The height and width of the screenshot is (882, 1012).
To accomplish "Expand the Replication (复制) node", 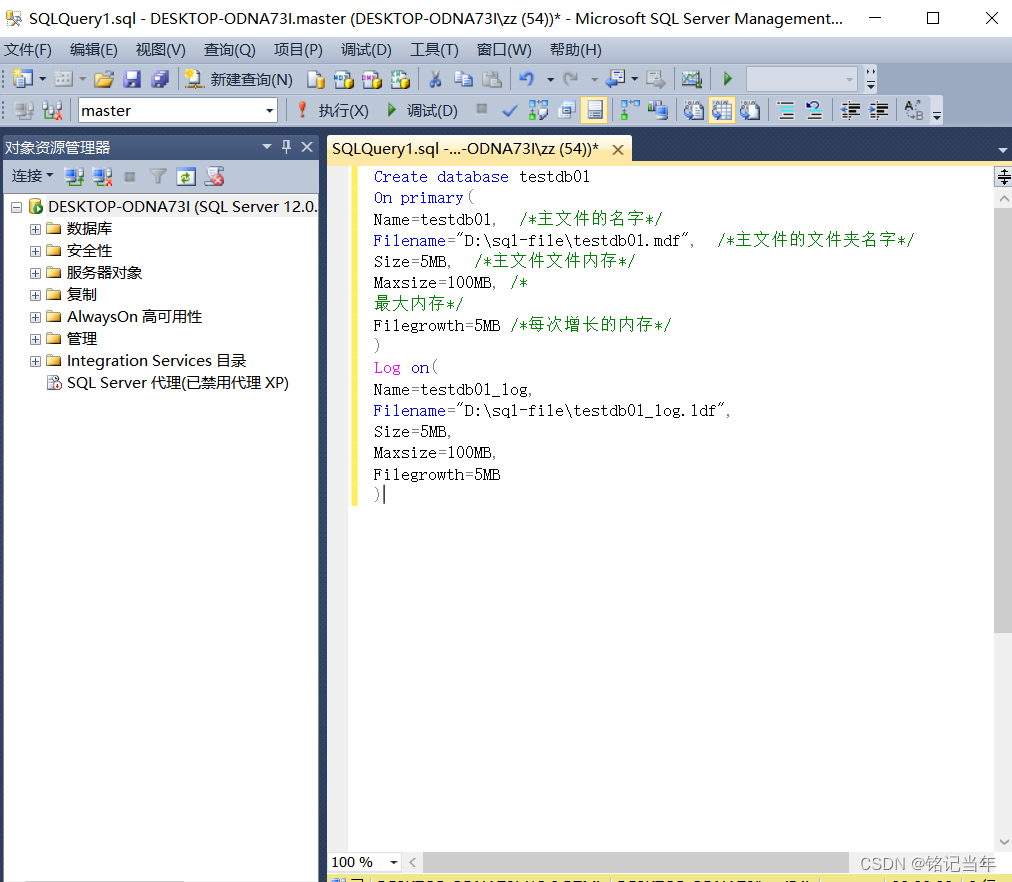I will 35,295.
